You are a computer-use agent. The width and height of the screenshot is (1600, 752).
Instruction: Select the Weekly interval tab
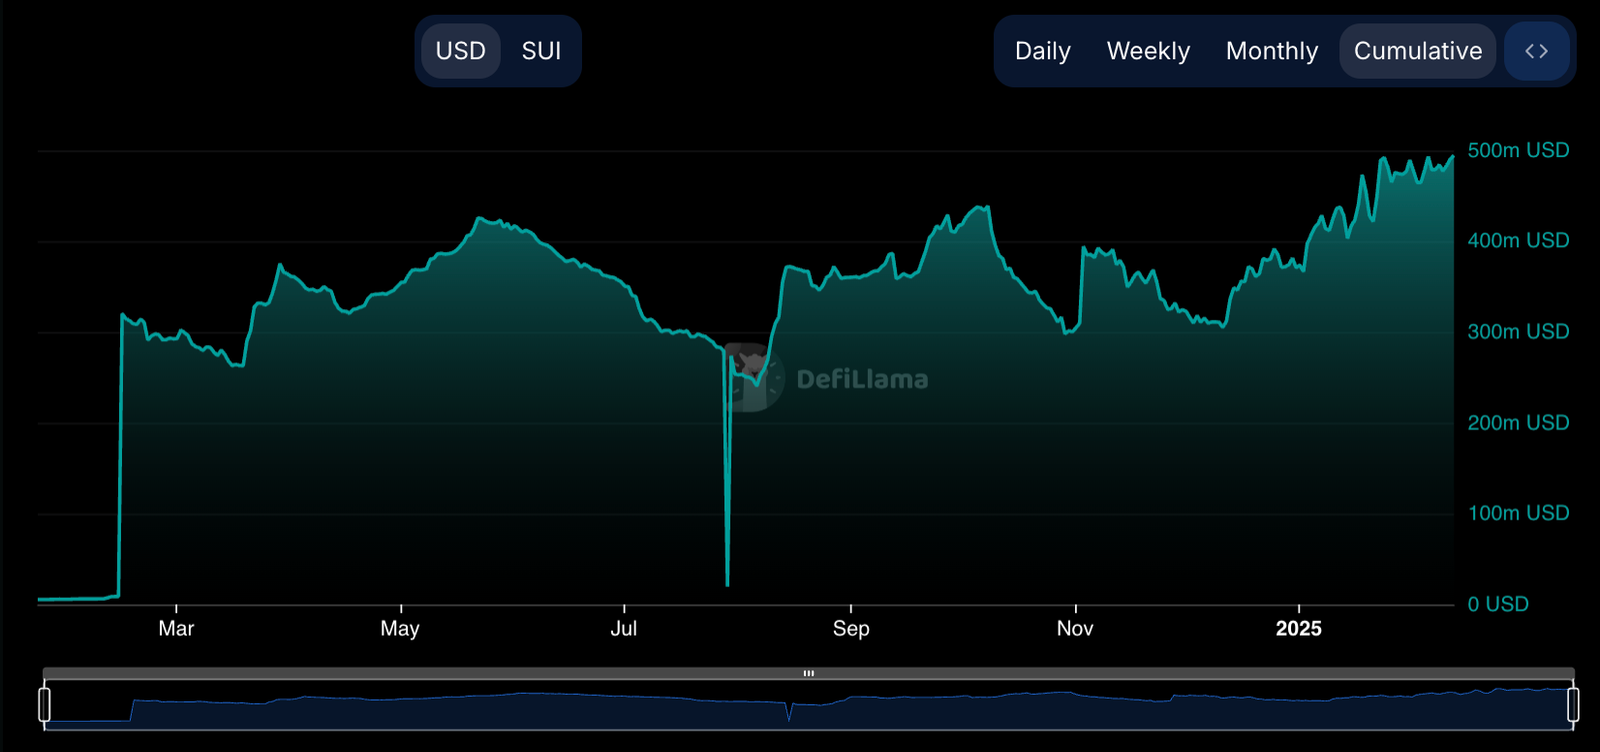[x=1148, y=51]
